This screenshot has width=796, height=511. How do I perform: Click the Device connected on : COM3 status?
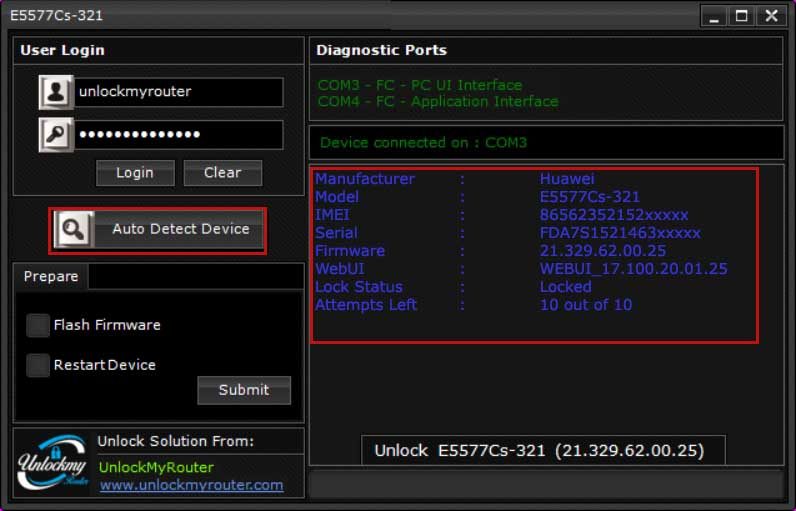click(x=424, y=143)
